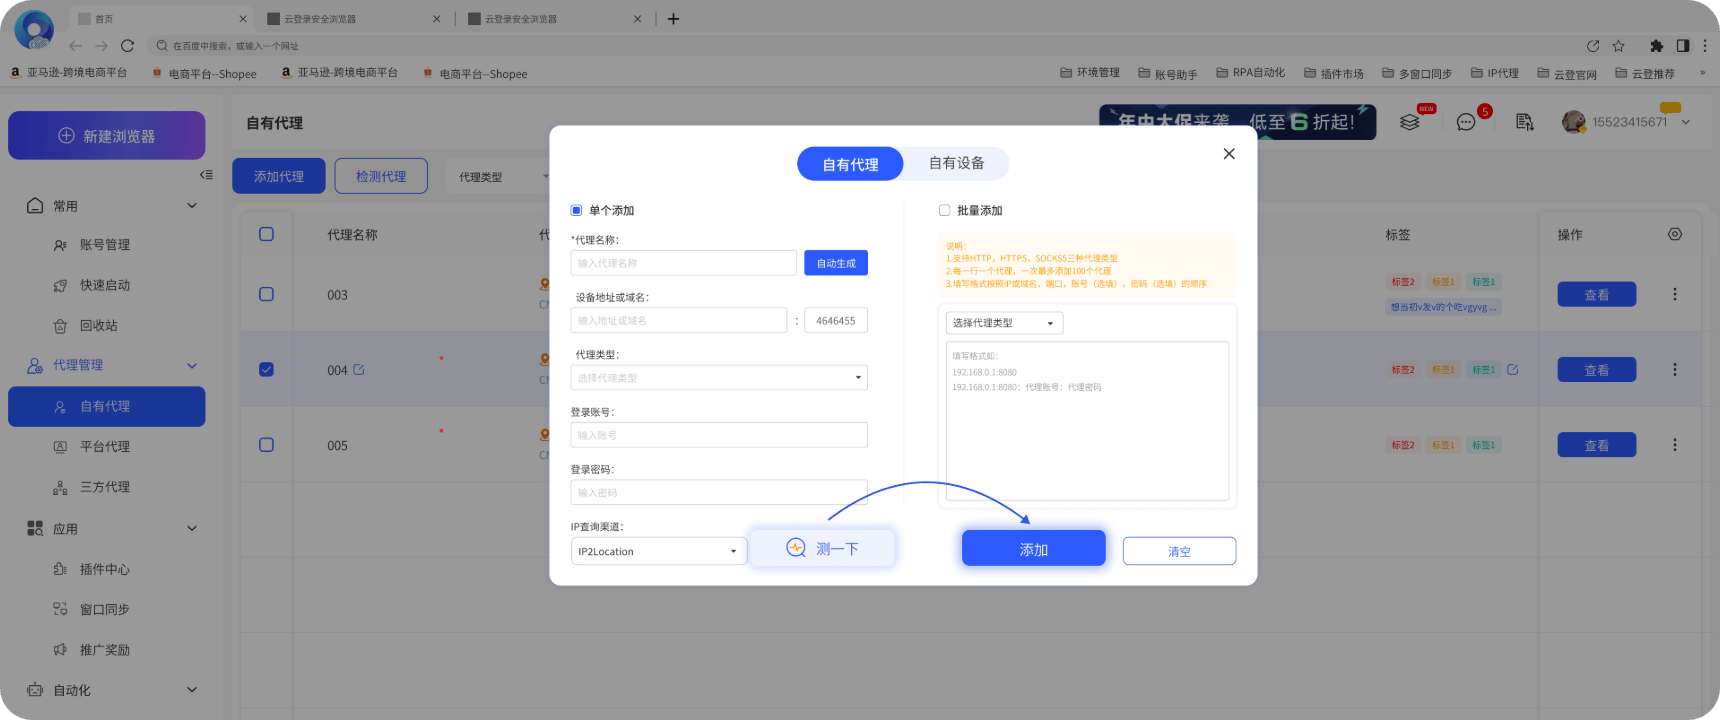Open the batch 选择代理类型 dropdown
The height and width of the screenshot is (720, 1720).
pyautogui.click(x=1003, y=323)
